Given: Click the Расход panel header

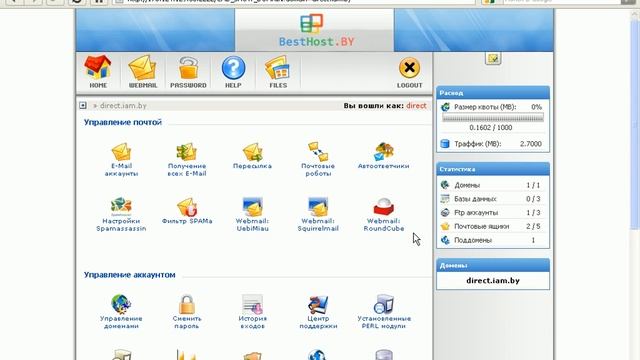Looking at the screenshot, I should click(493, 93).
